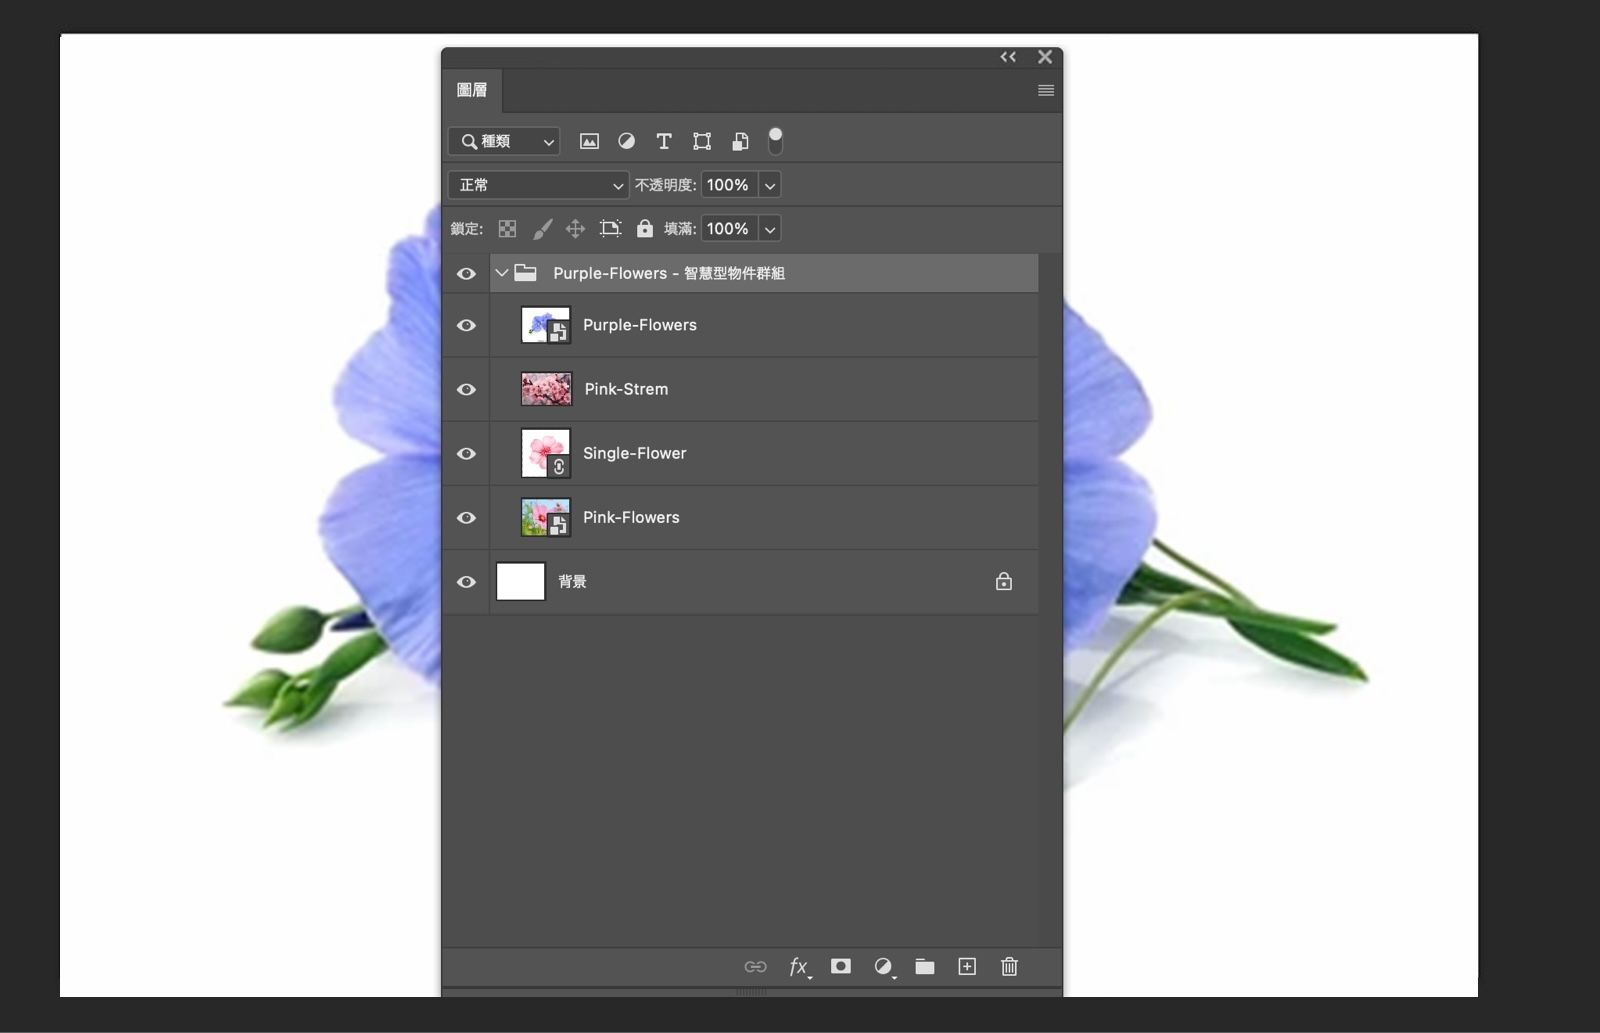Select the 背景 layer thumbnail
The width and height of the screenshot is (1600, 1033).
click(521, 581)
